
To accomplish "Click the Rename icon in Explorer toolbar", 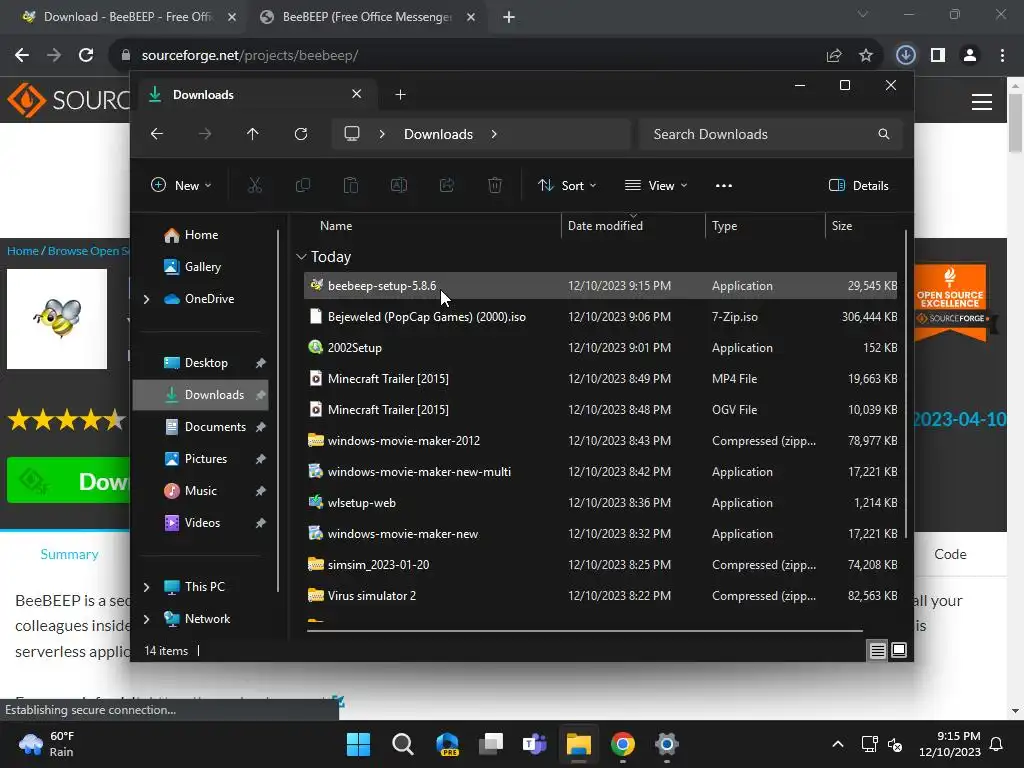I will pos(398,185).
